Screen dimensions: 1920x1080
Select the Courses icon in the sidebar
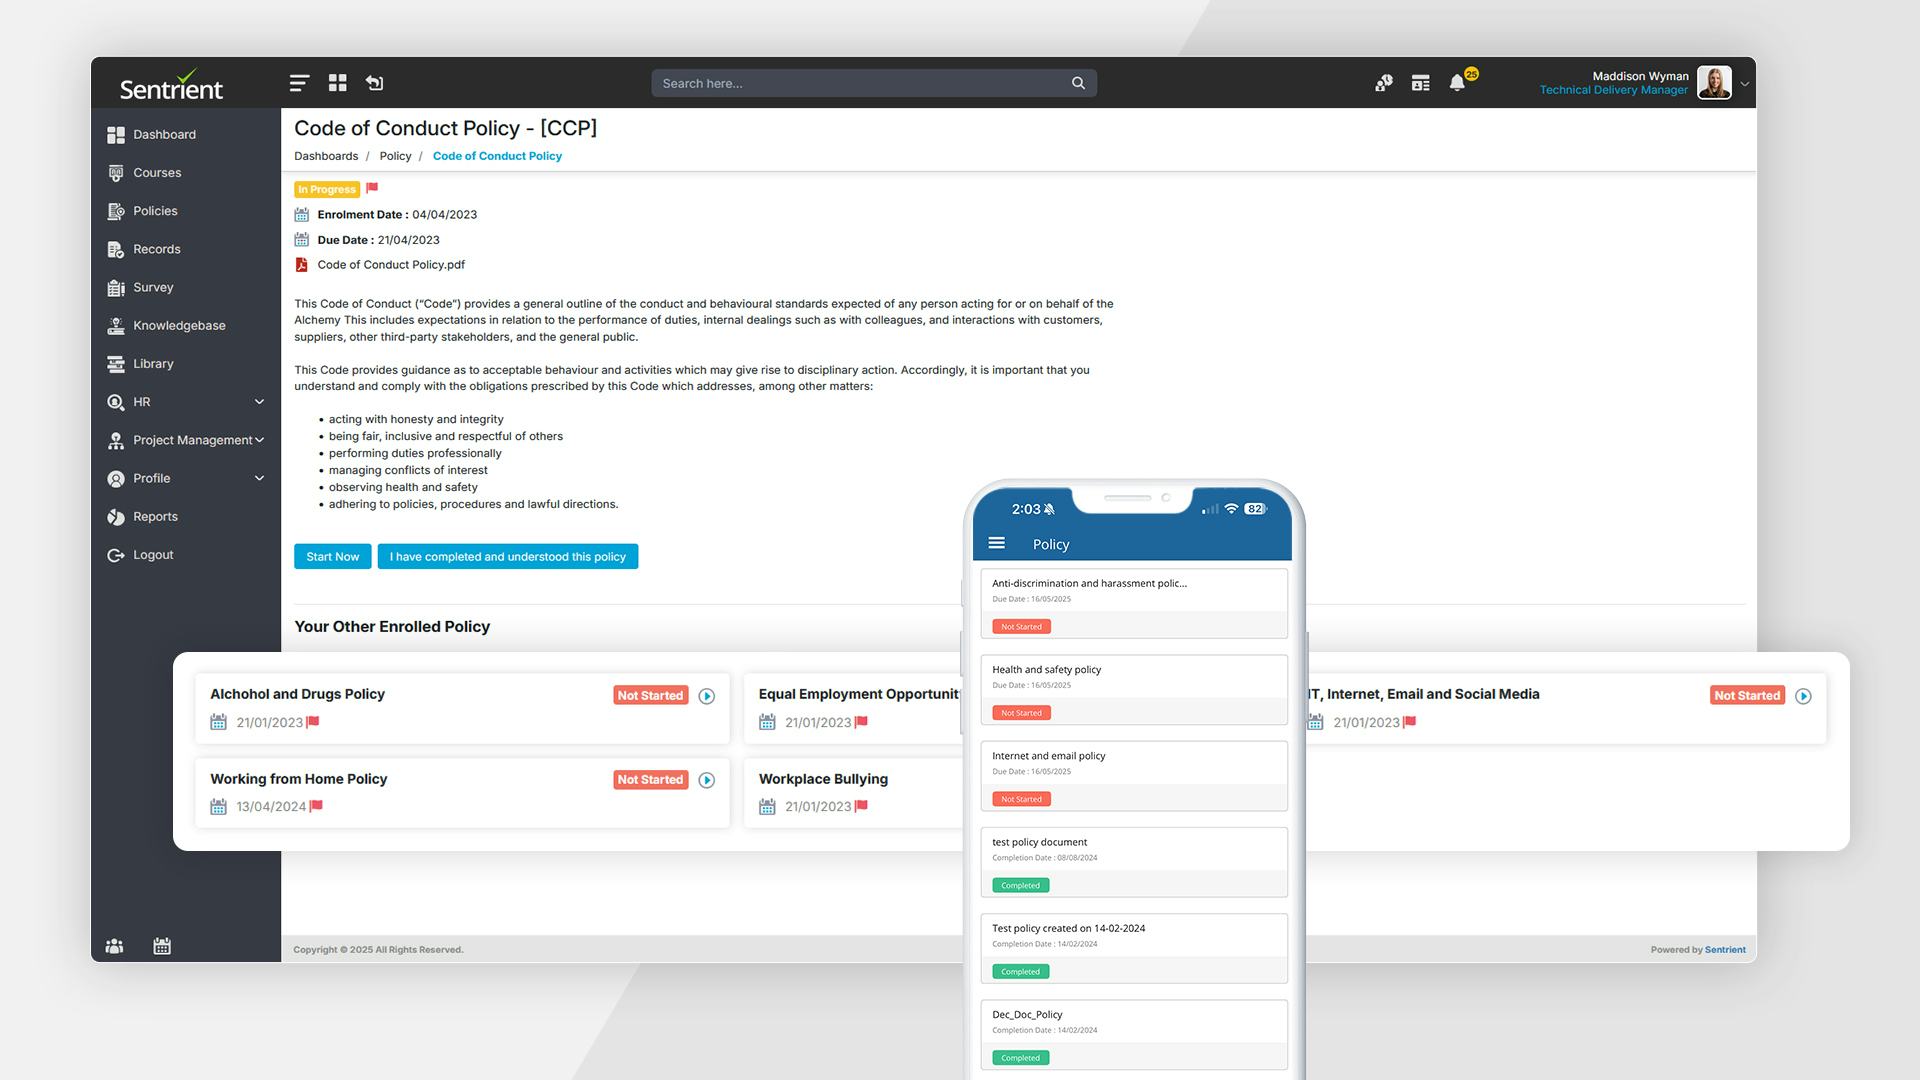tap(117, 172)
